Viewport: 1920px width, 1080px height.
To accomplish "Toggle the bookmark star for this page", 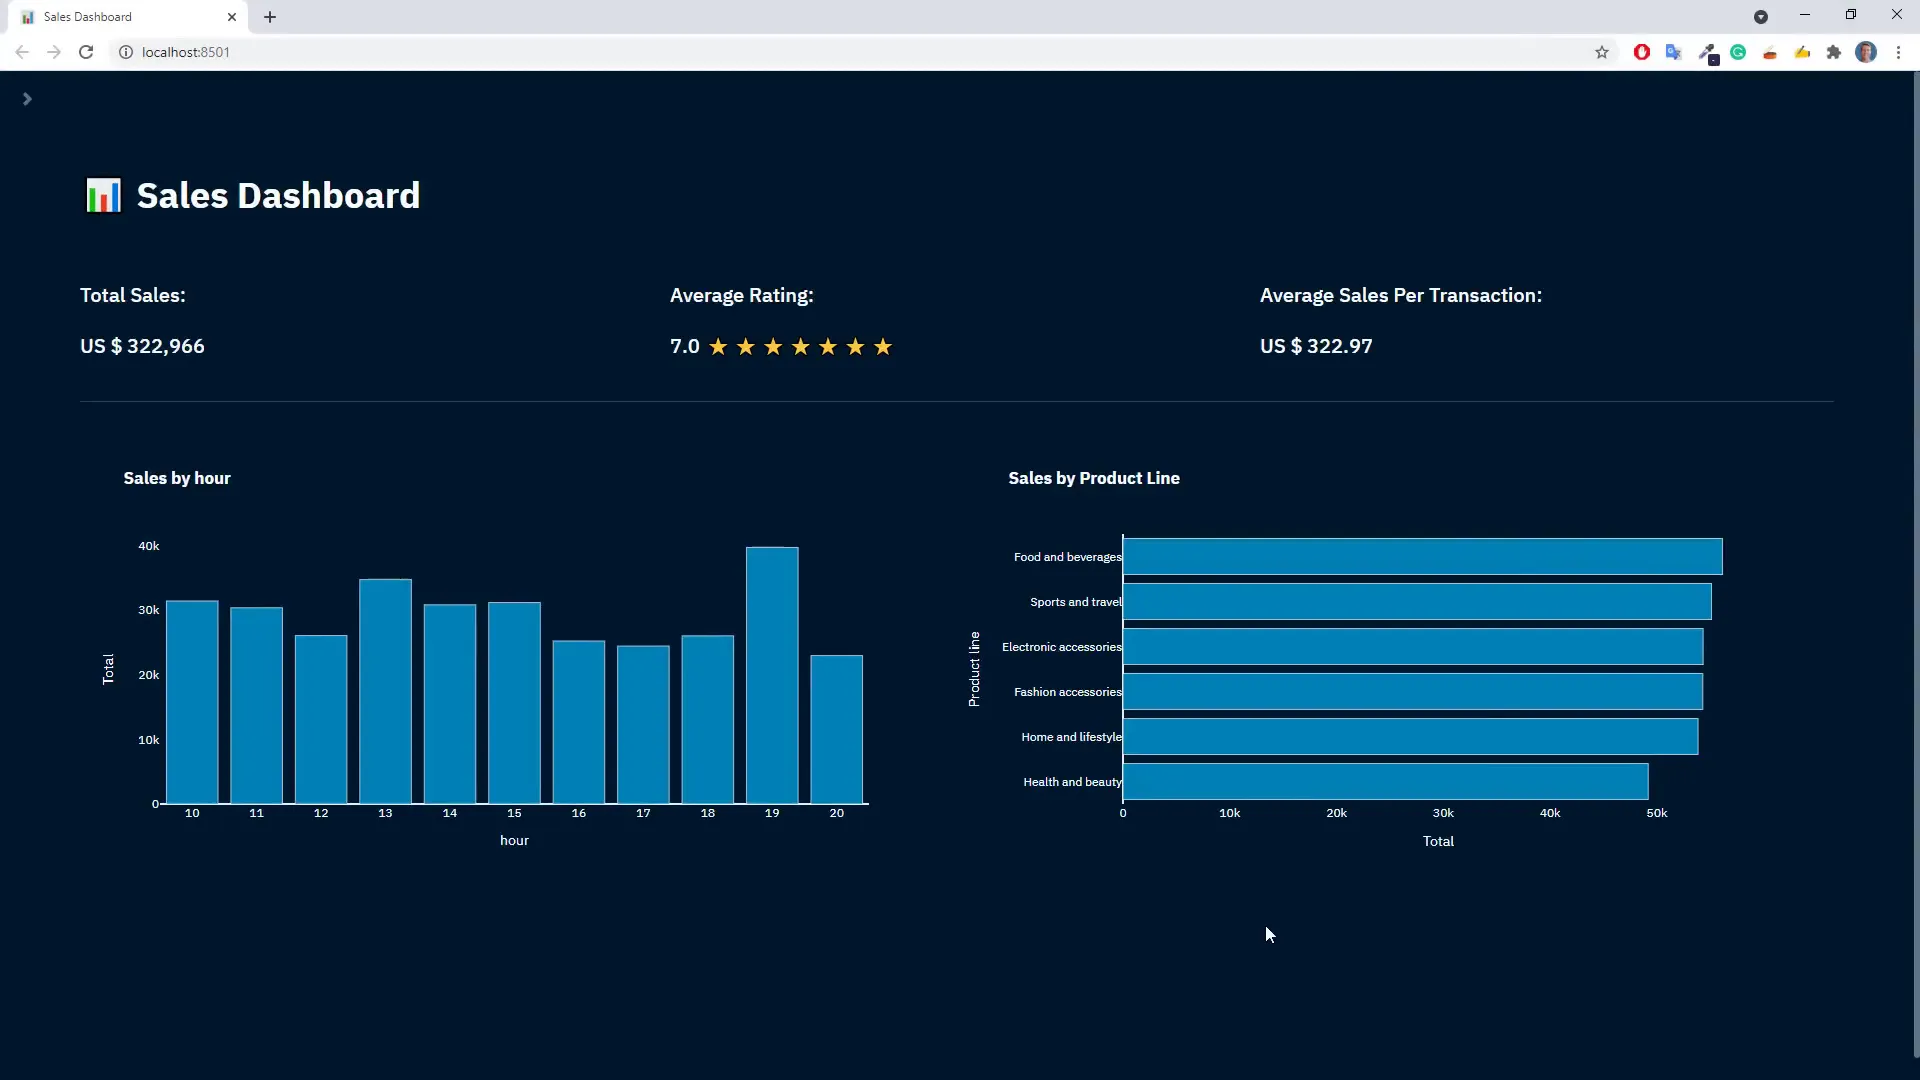I will 1602,52.
